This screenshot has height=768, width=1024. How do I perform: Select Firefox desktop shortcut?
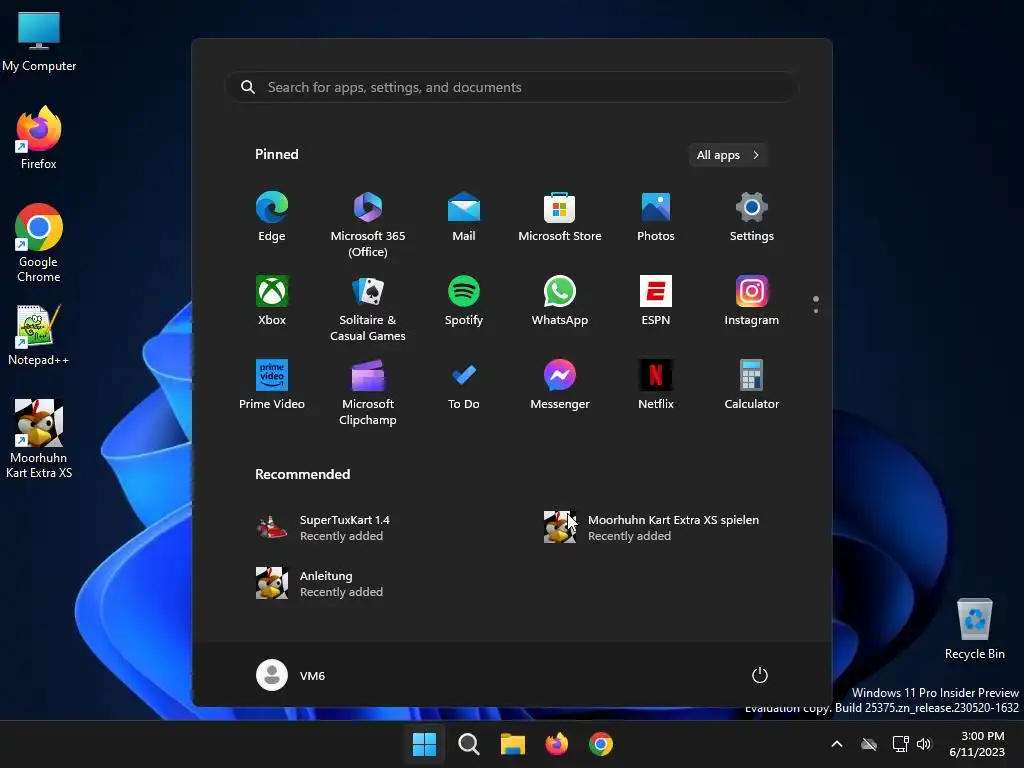[x=39, y=138]
